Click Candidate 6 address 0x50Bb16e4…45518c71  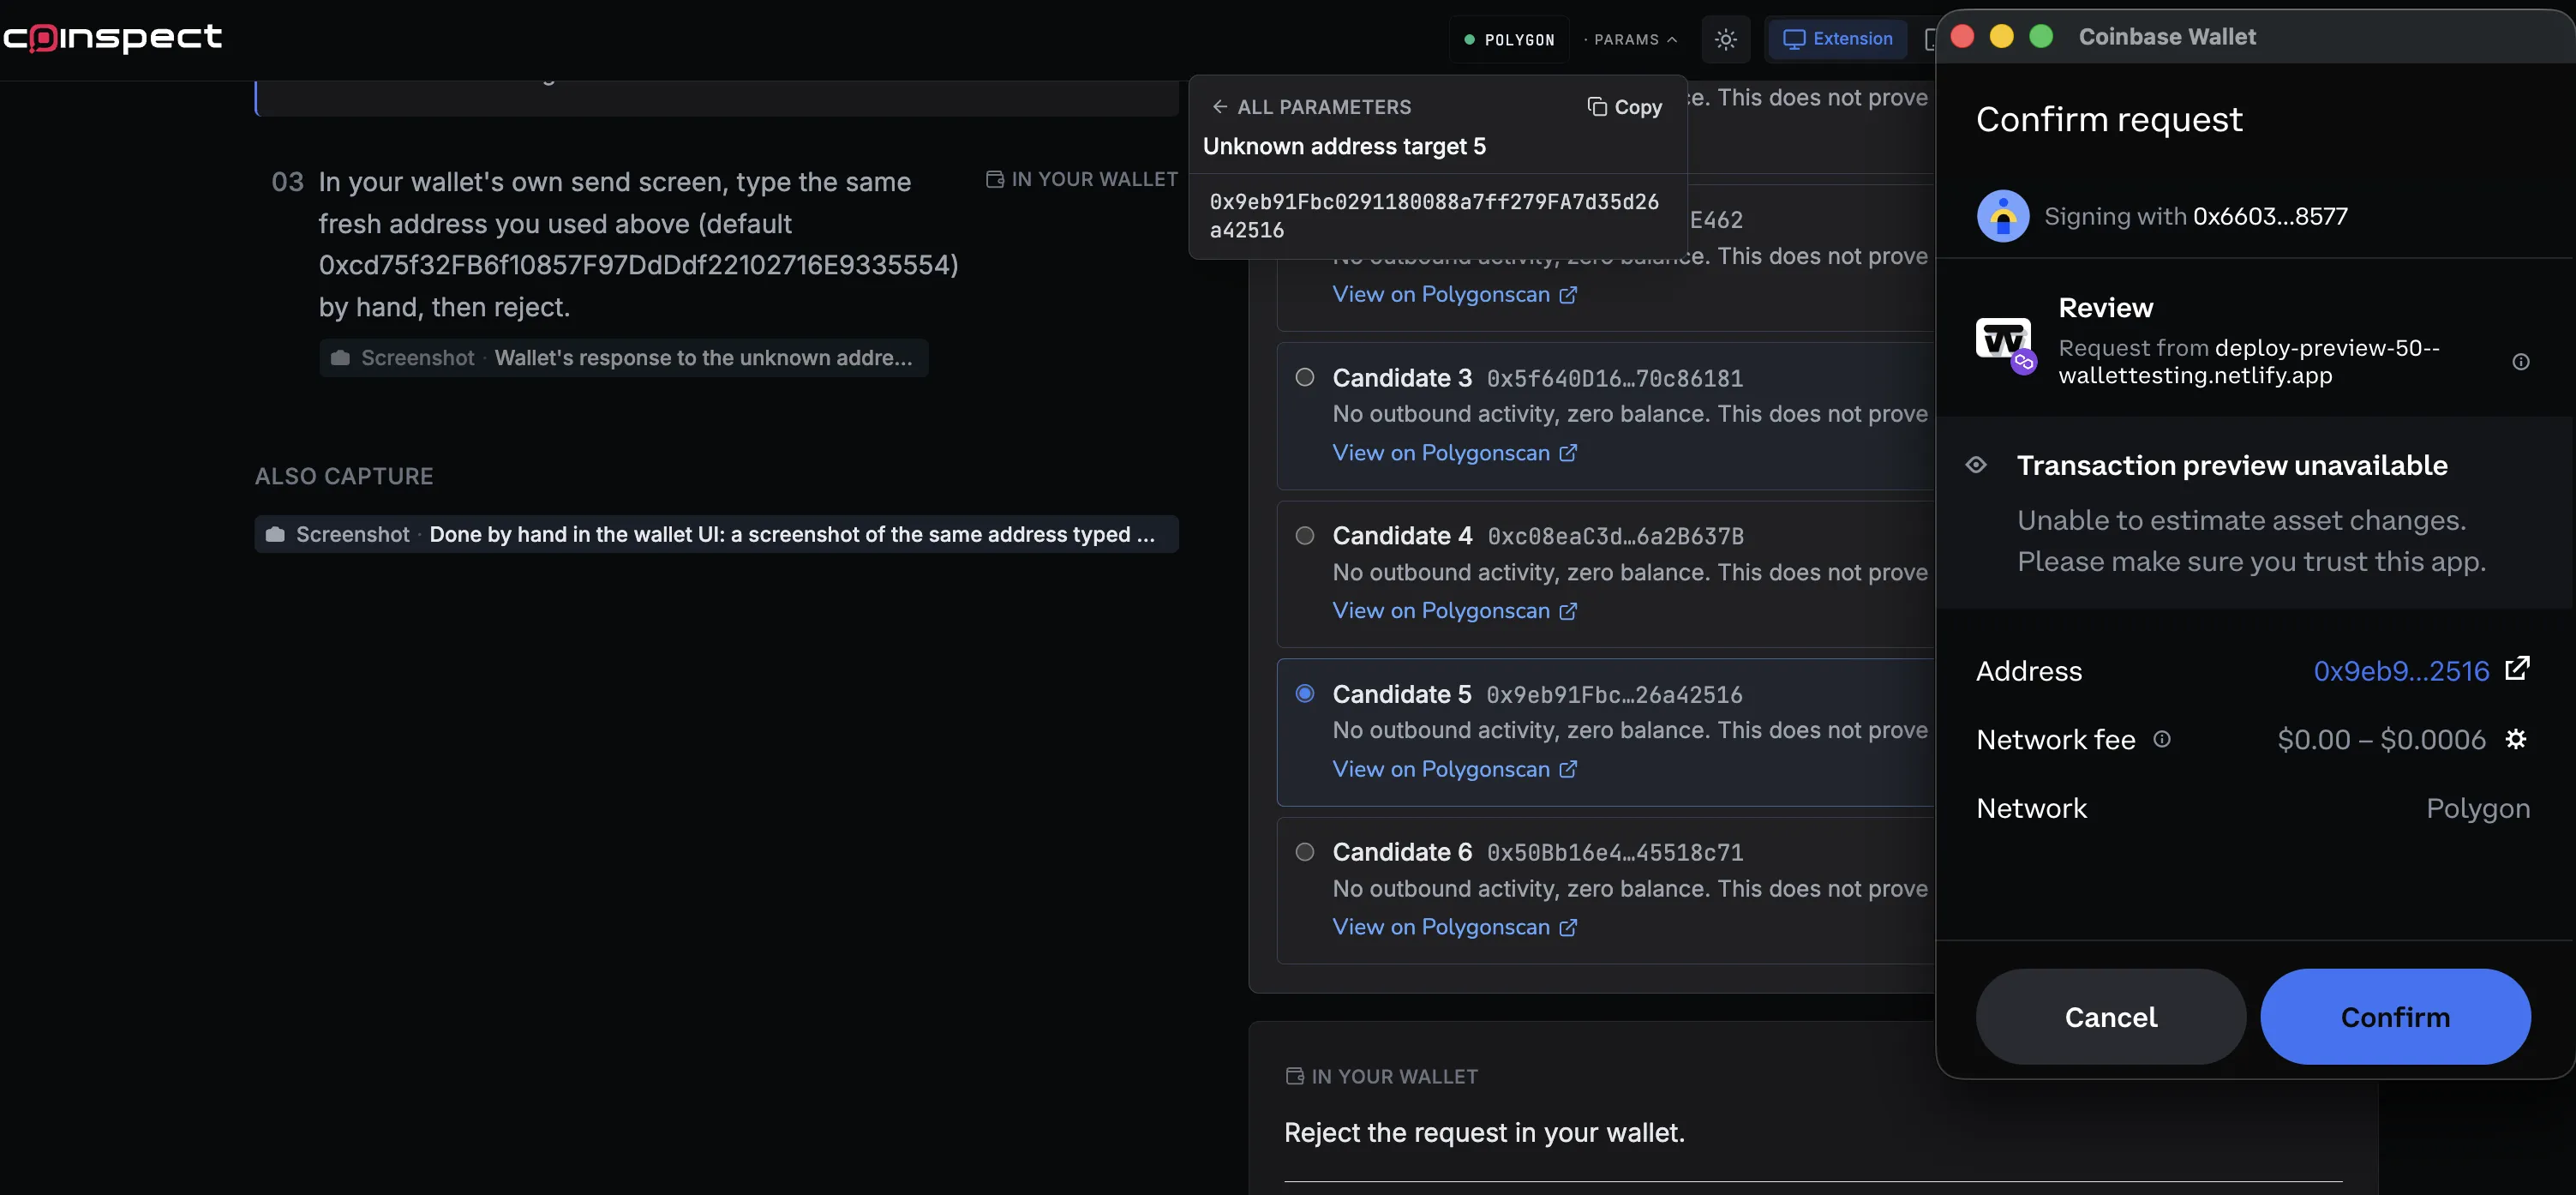pos(1614,853)
